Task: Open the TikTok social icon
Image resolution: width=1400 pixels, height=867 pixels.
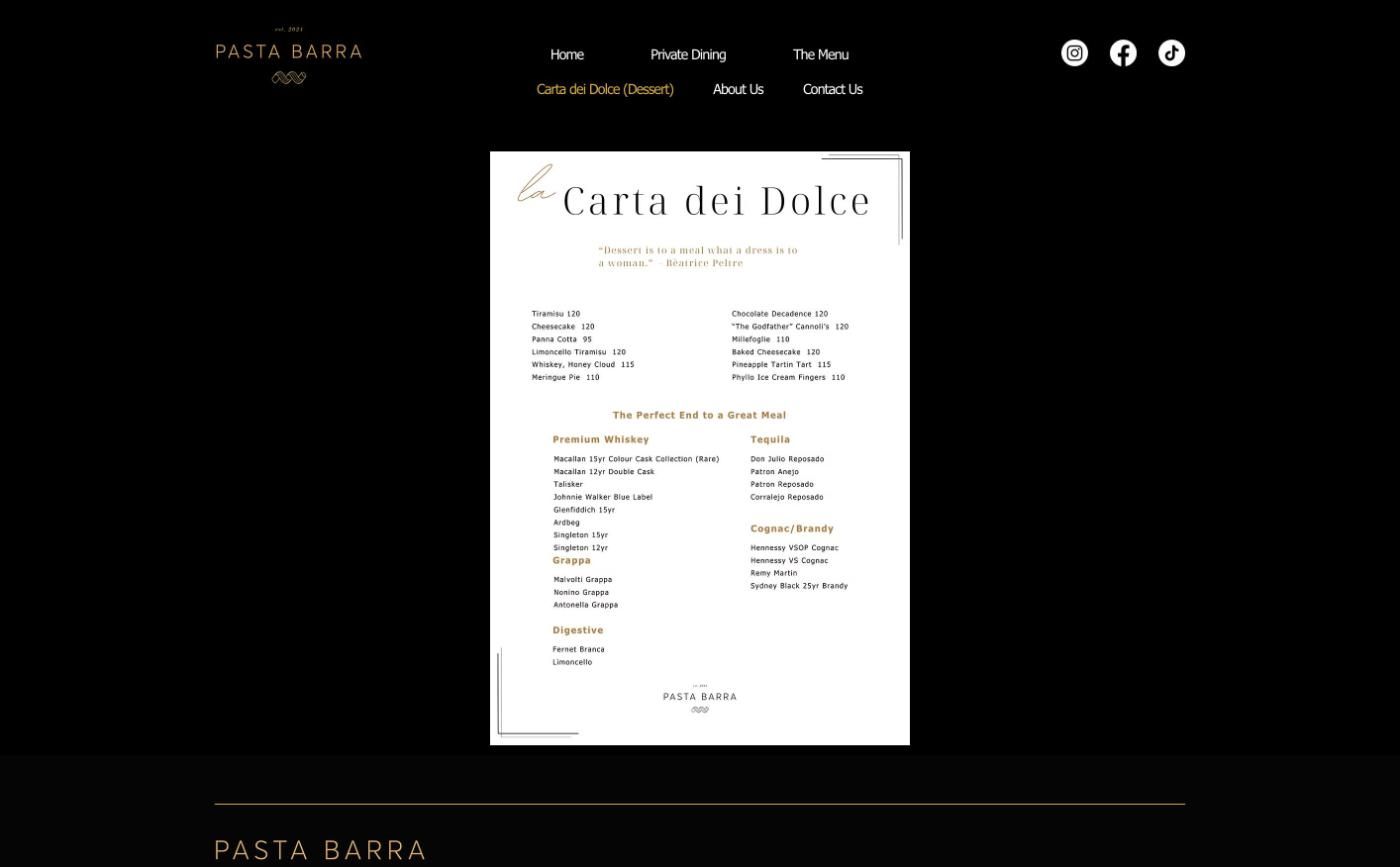Action: point(1171,53)
